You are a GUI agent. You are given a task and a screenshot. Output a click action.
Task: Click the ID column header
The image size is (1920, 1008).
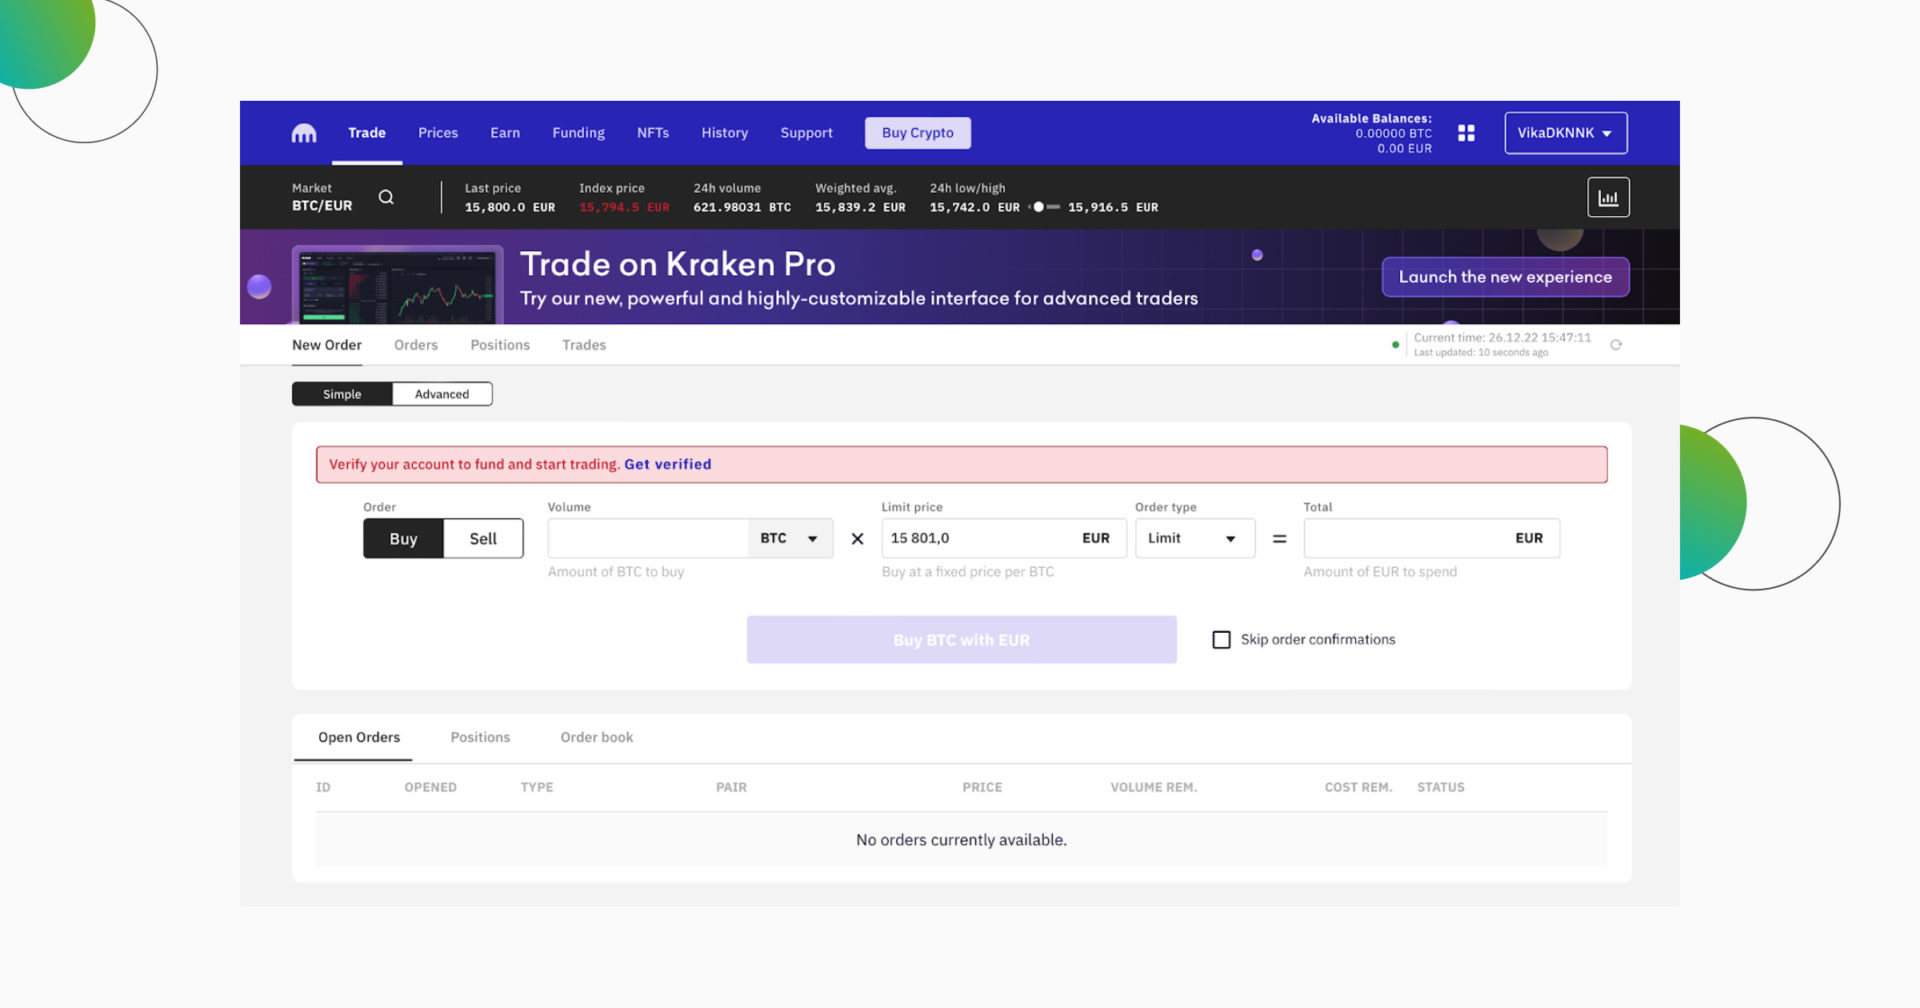pyautogui.click(x=323, y=787)
